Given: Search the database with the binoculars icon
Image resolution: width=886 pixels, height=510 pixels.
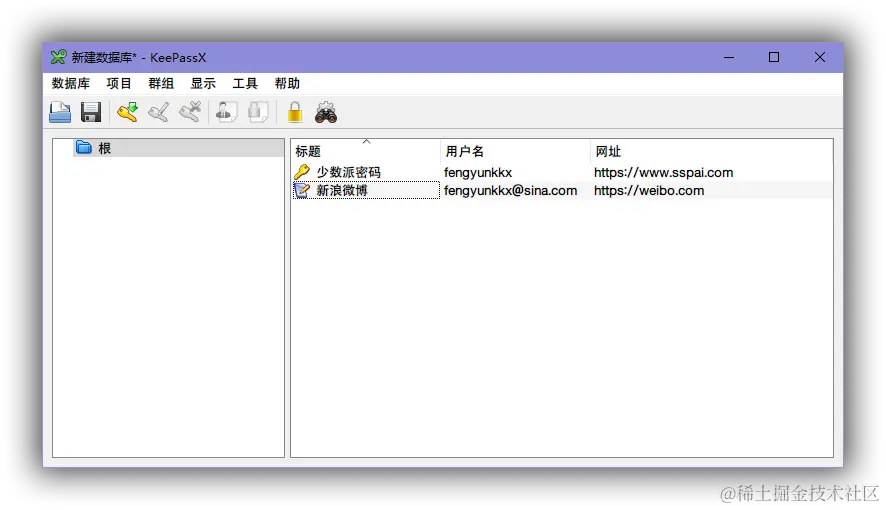Looking at the screenshot, I should click(326, 112).
